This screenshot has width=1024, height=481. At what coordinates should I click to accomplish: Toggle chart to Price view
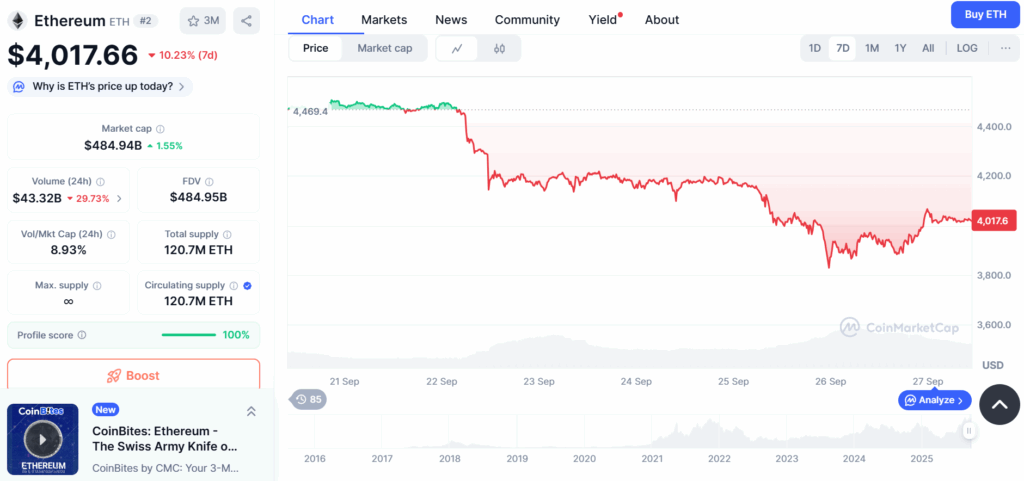[315, 48]
